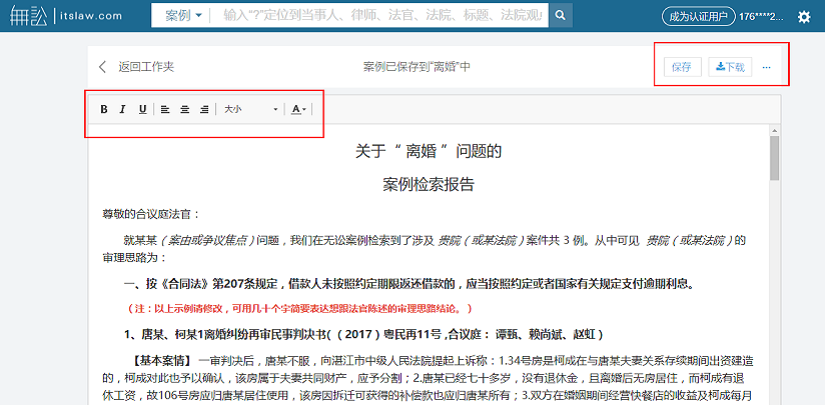
Task: Align text to the left
Action: tap(166, 109)
